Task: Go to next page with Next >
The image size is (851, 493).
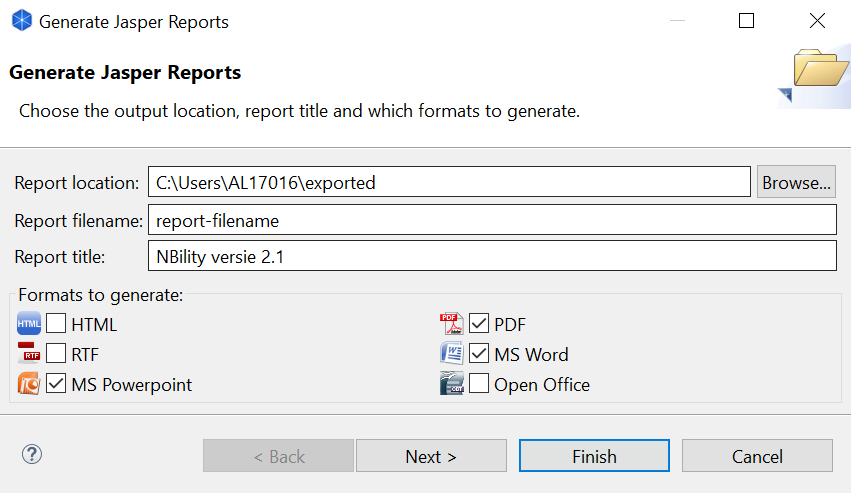Action: pos(431,456)
